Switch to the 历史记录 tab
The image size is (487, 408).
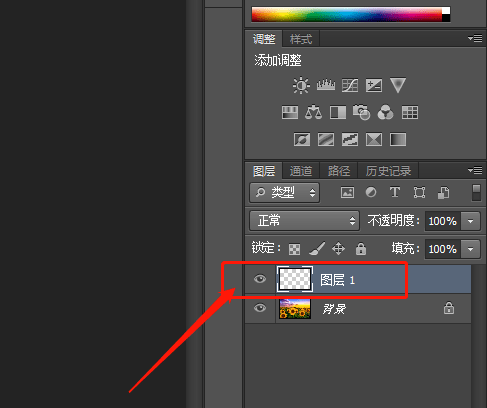pyautogui.click(x=388, y=171)
